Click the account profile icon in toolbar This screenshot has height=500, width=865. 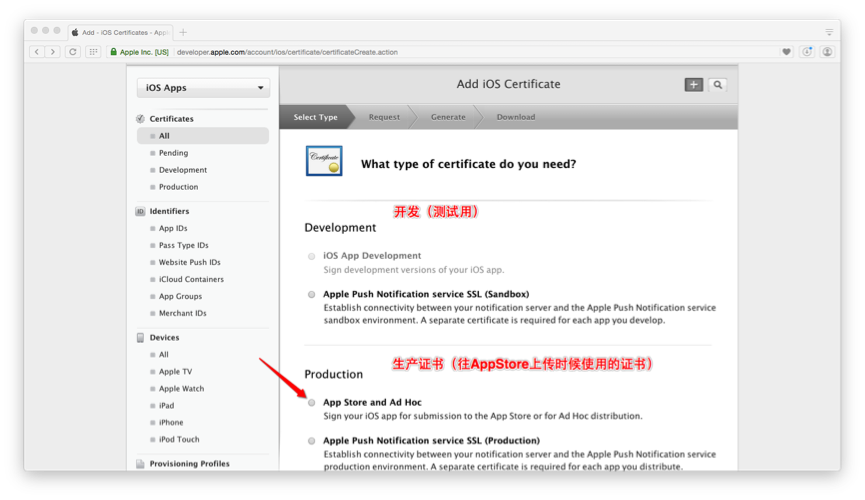click(827, 52)
